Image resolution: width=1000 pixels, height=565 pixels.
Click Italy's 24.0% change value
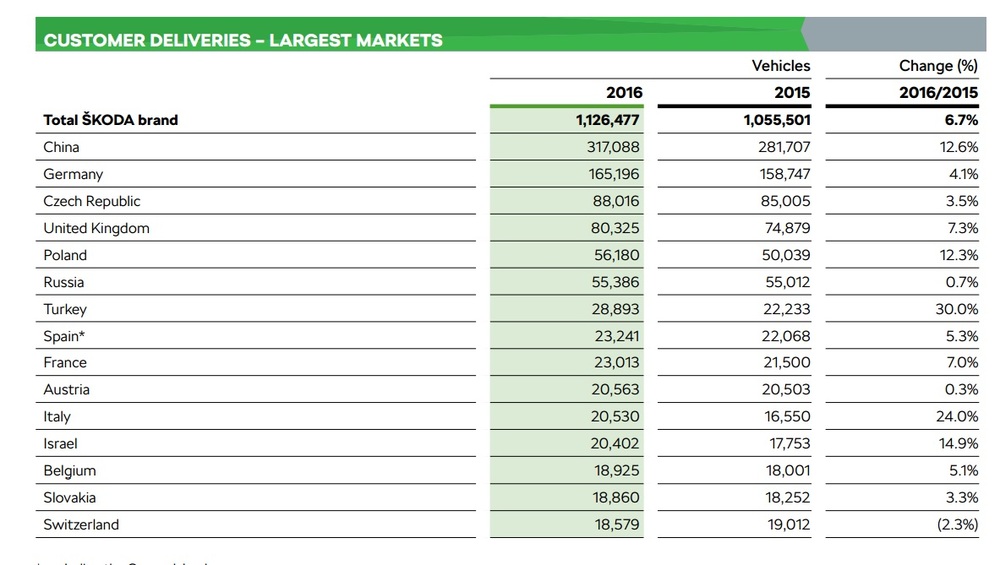click(957, 416)
